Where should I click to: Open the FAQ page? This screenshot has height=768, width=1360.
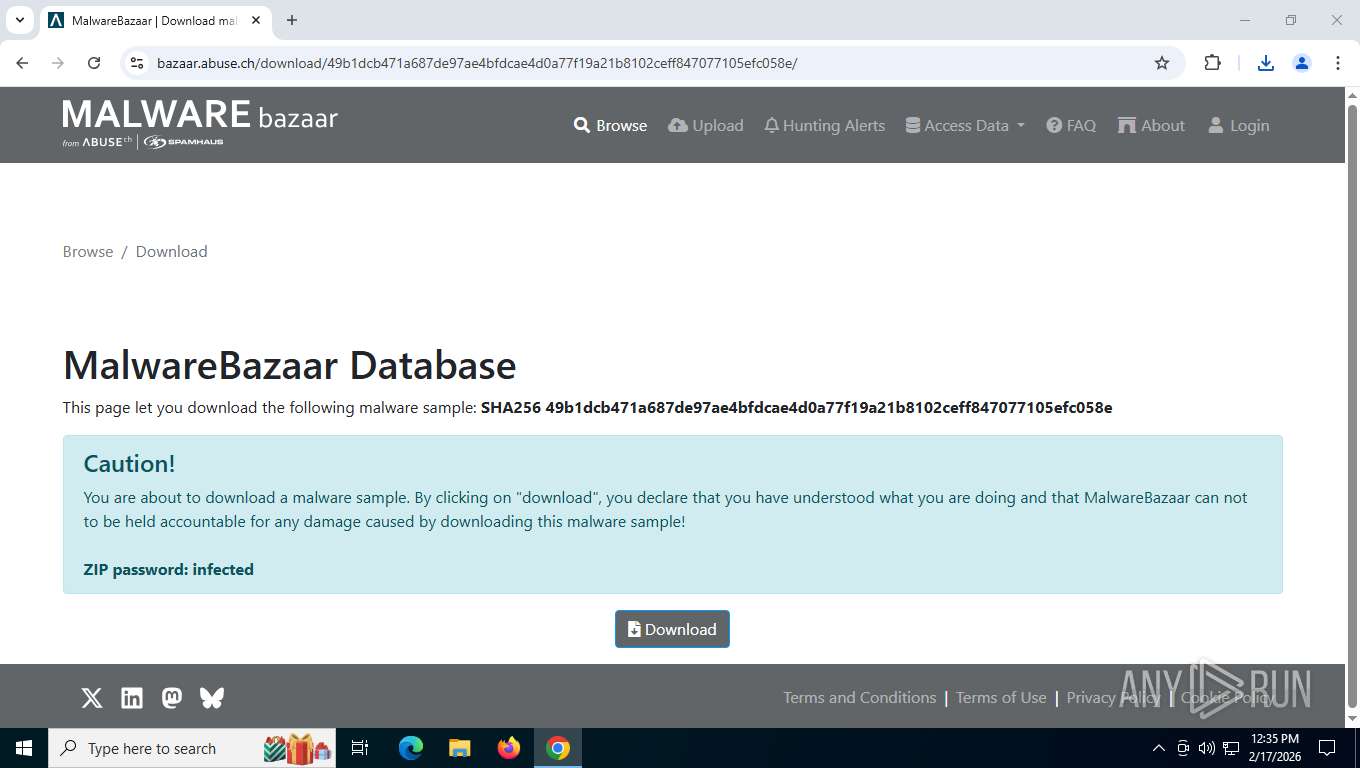[1071, 125]
